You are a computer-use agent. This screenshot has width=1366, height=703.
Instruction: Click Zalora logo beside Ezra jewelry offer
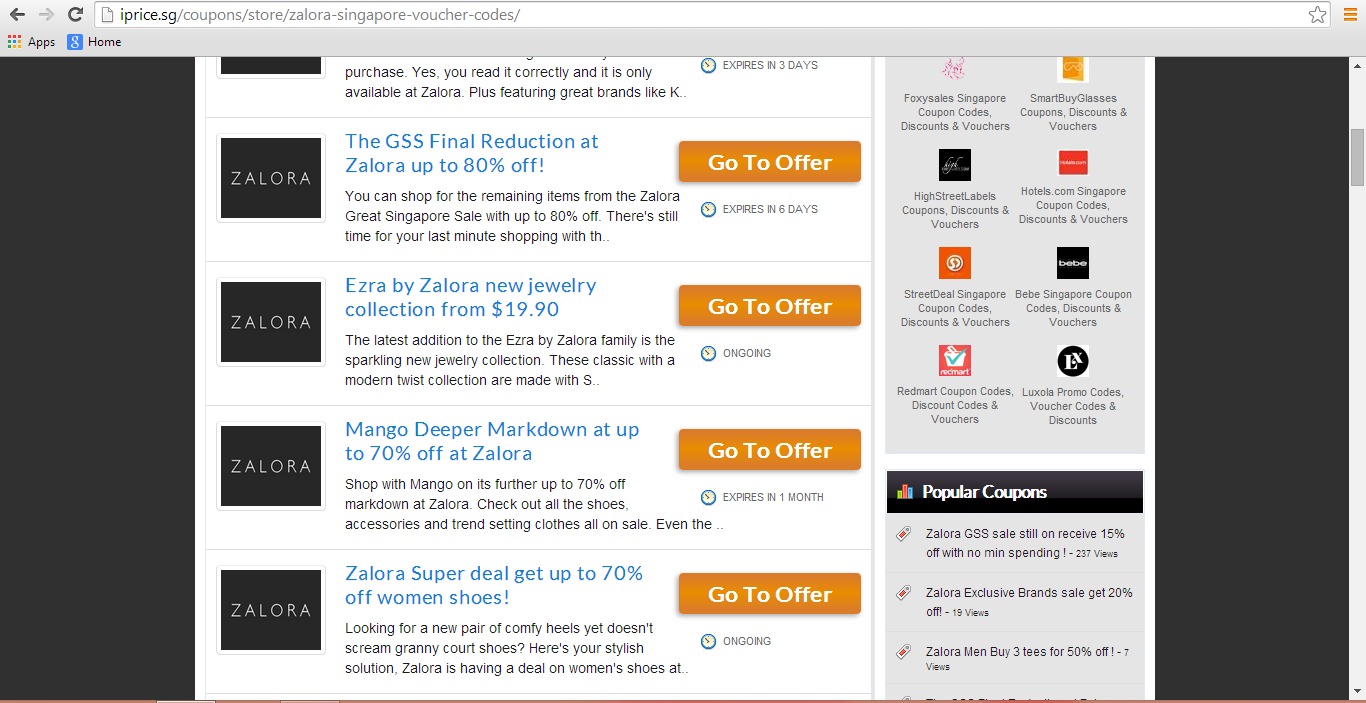point(271,322)
